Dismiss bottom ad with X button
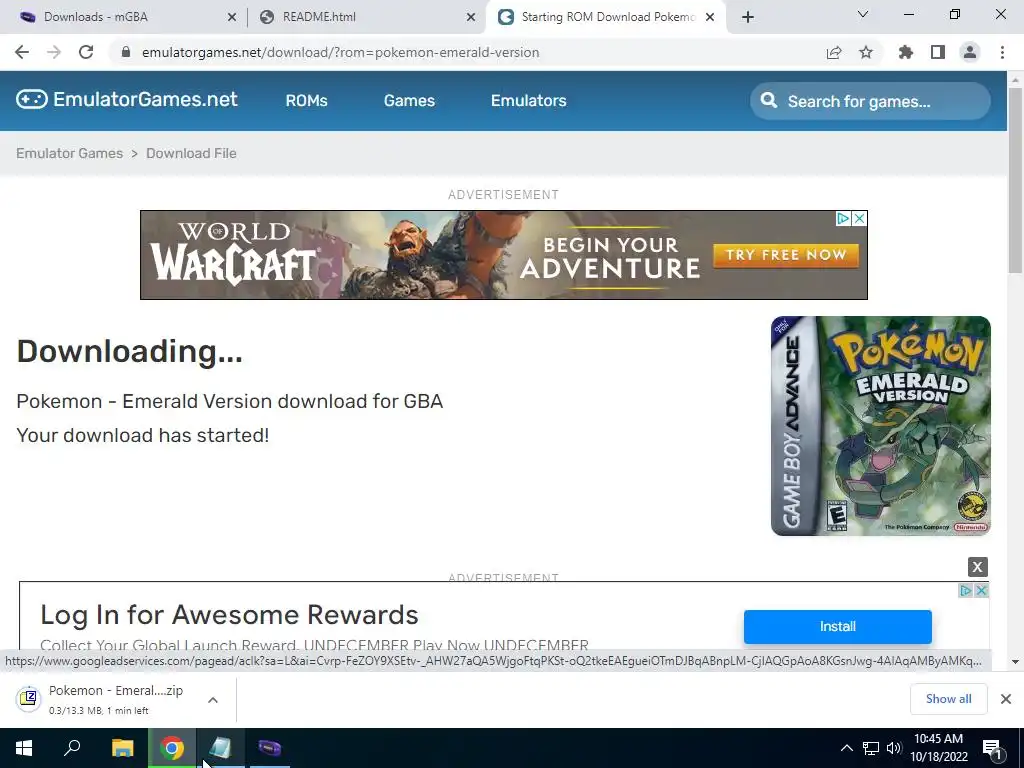 977,567
